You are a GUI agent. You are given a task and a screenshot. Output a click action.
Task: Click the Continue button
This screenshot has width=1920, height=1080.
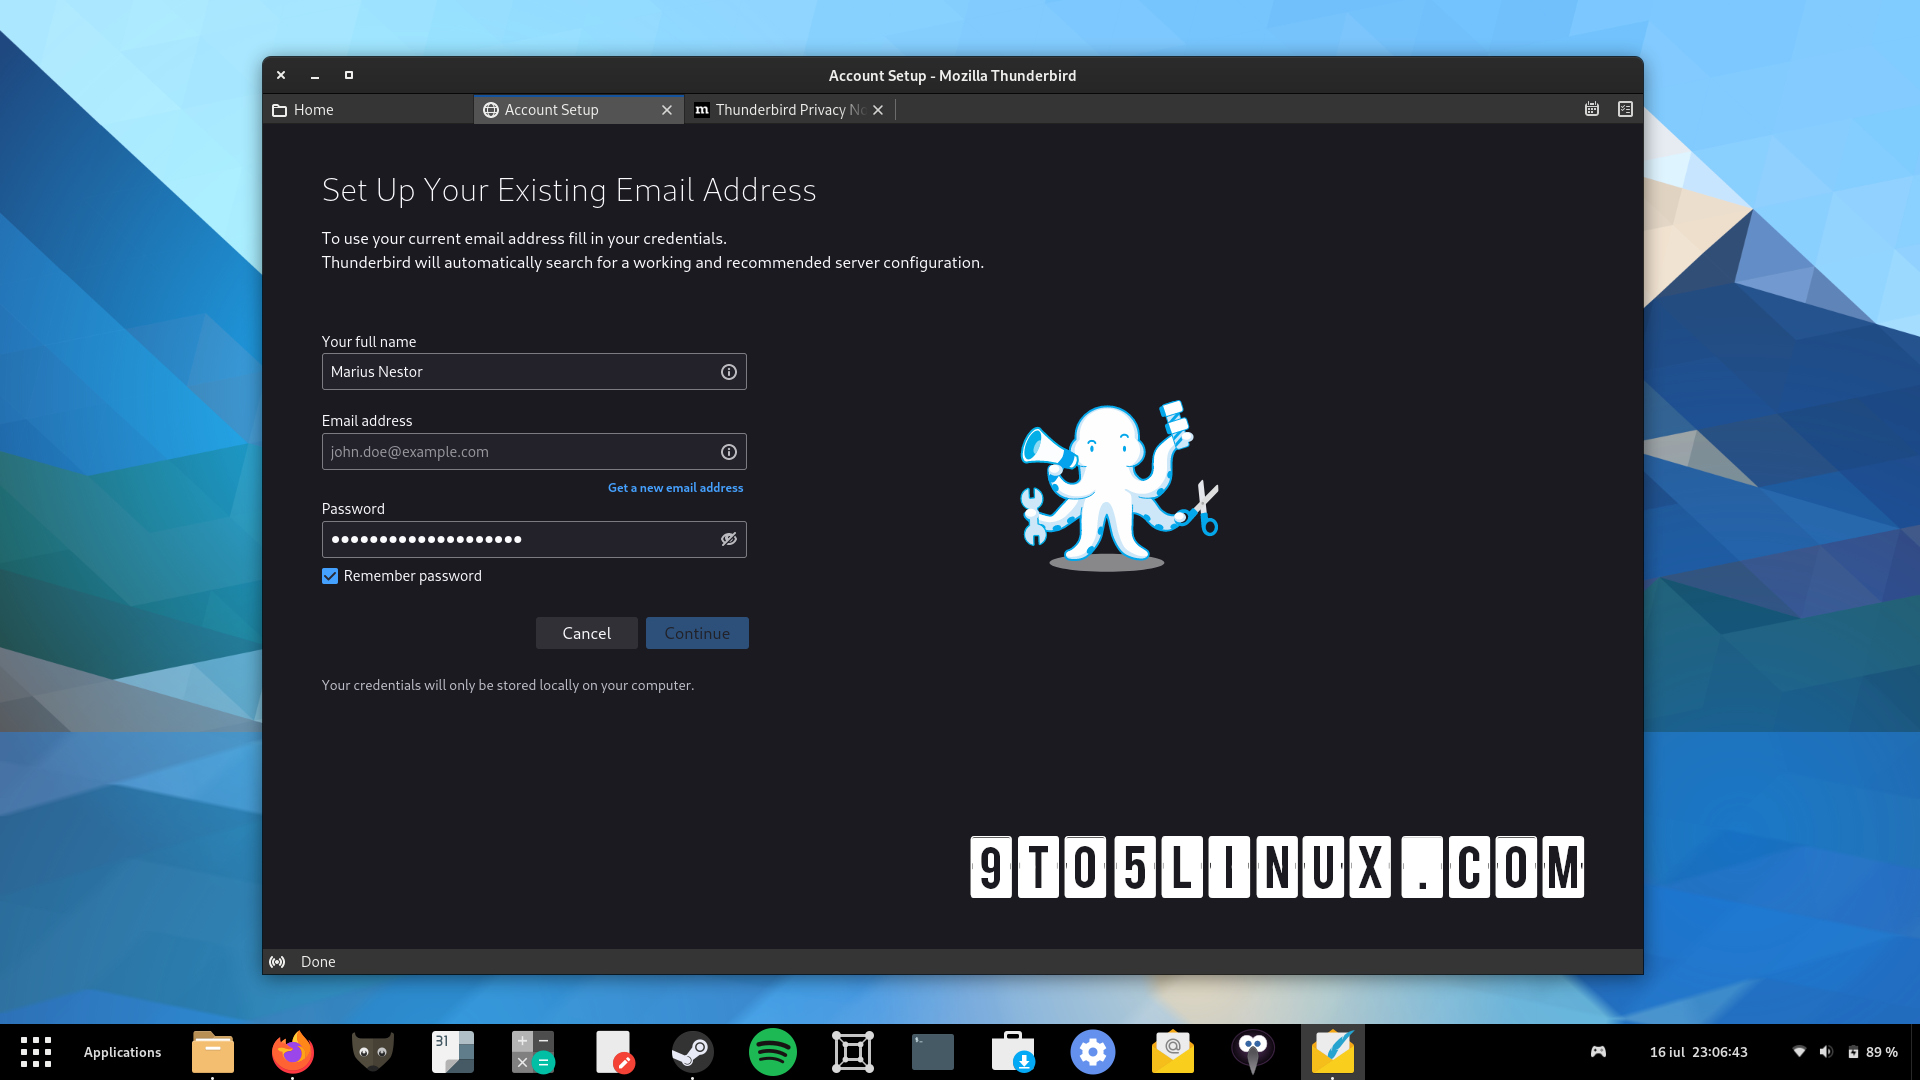pos(697,633)
